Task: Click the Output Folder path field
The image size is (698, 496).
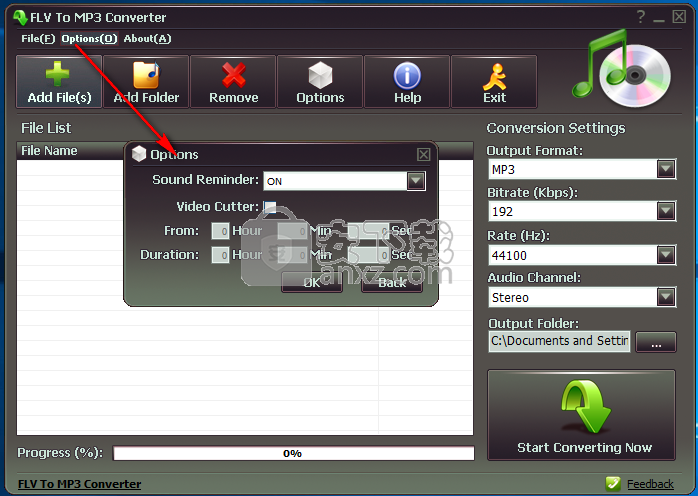Action: point(559,341)
